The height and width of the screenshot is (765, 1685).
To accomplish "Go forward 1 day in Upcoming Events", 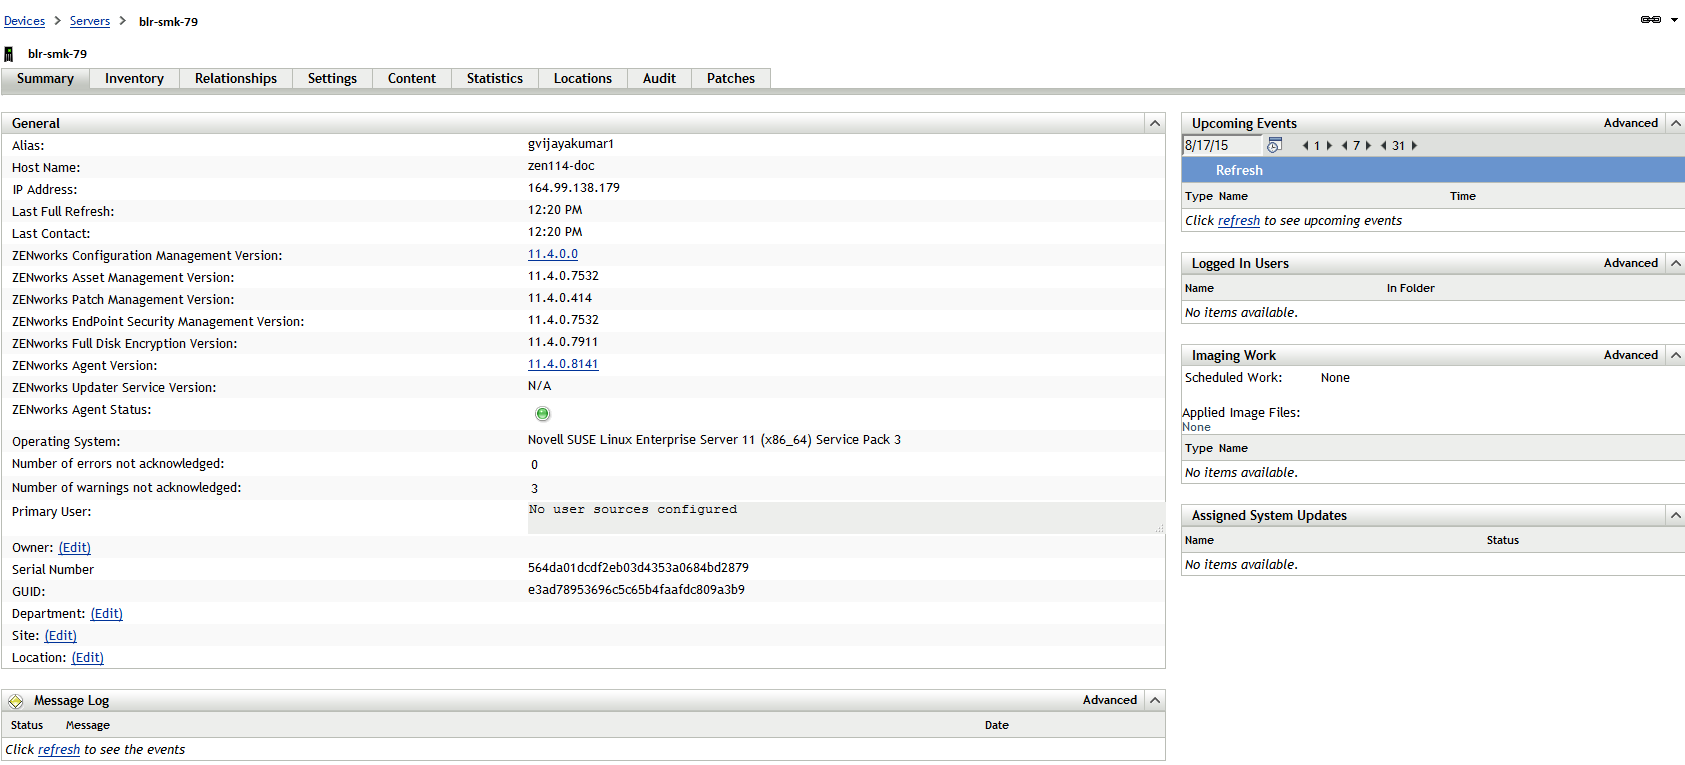I will click(1329, 146).
